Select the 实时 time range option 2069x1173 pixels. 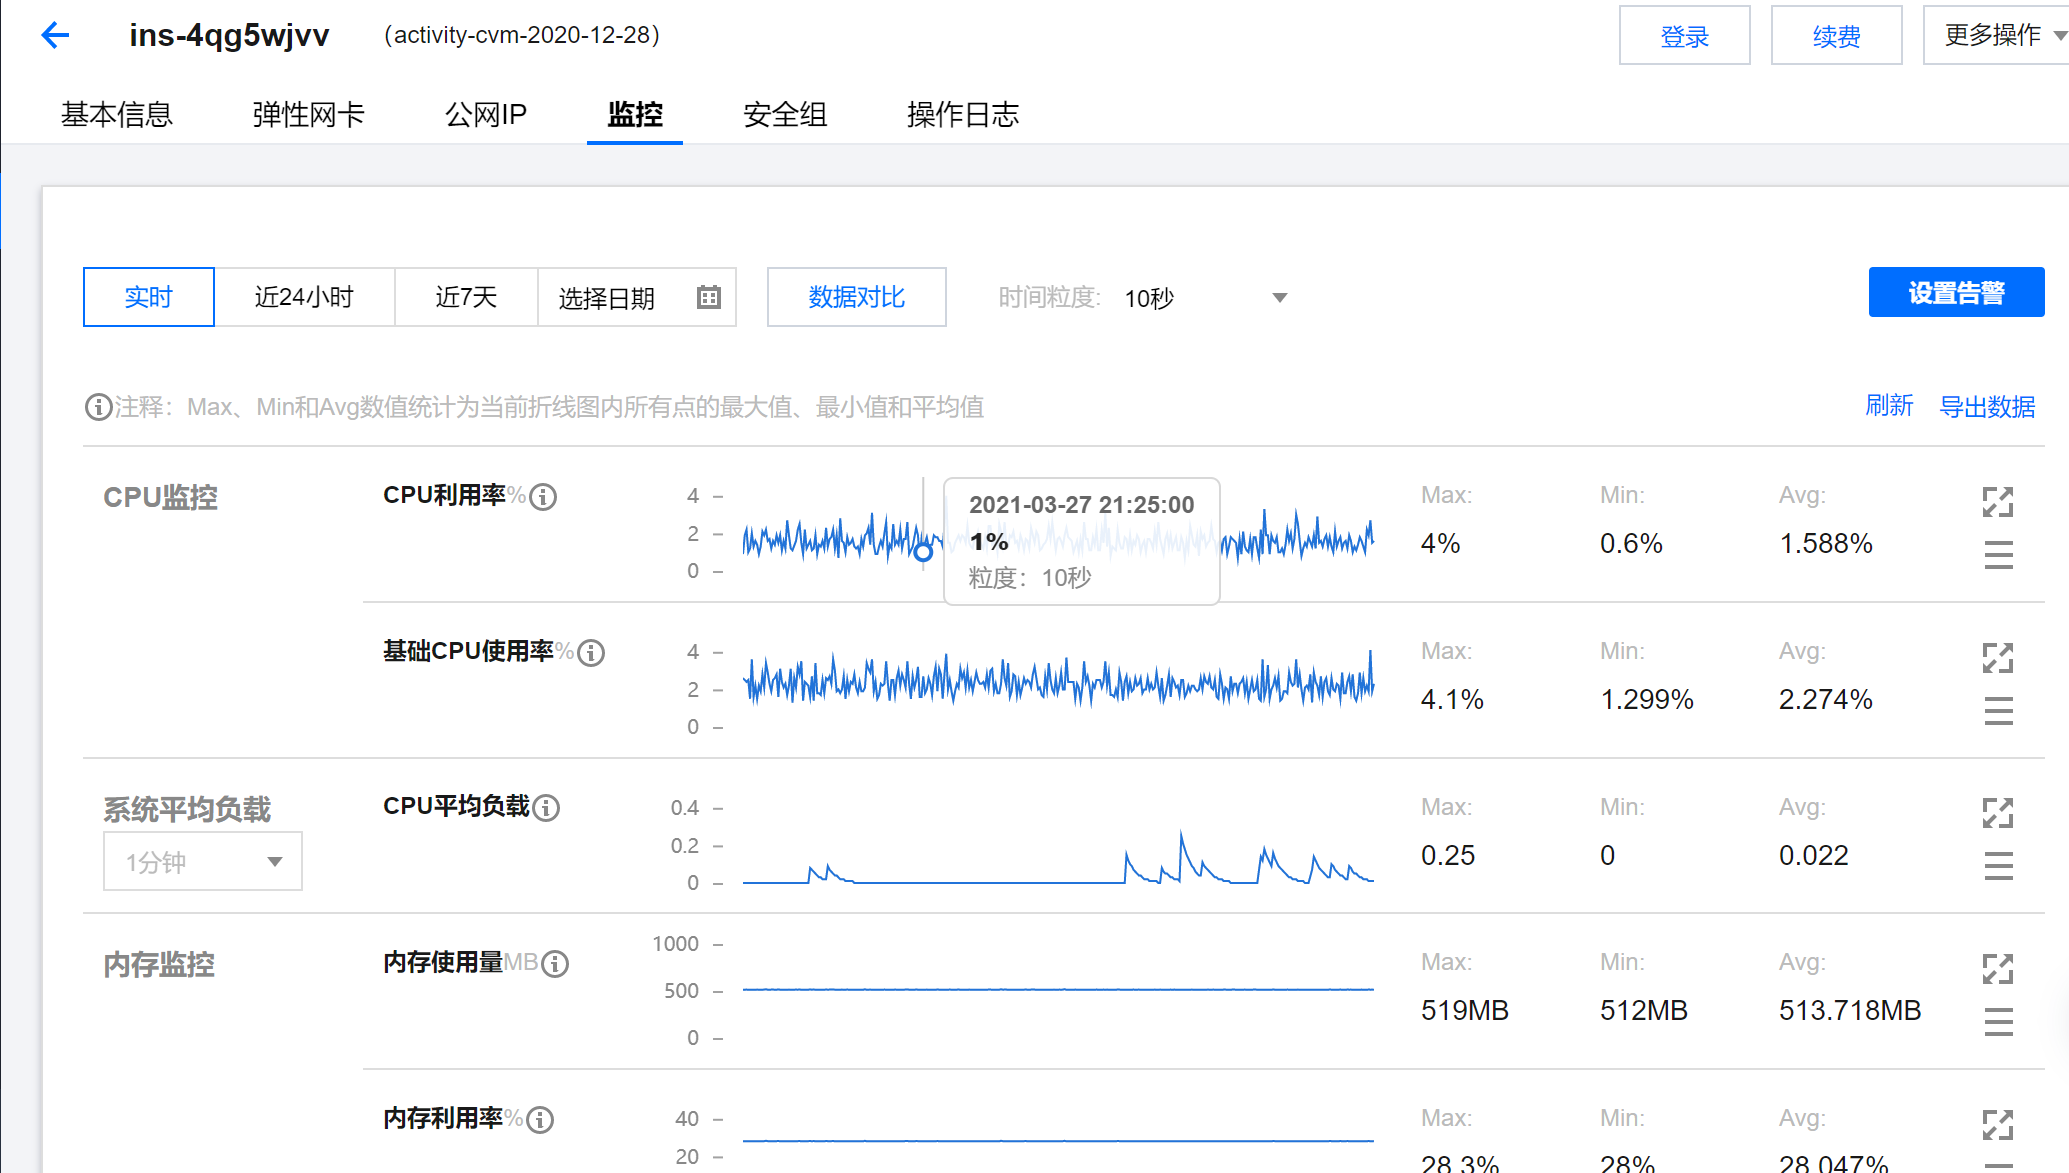click(148, 297)
